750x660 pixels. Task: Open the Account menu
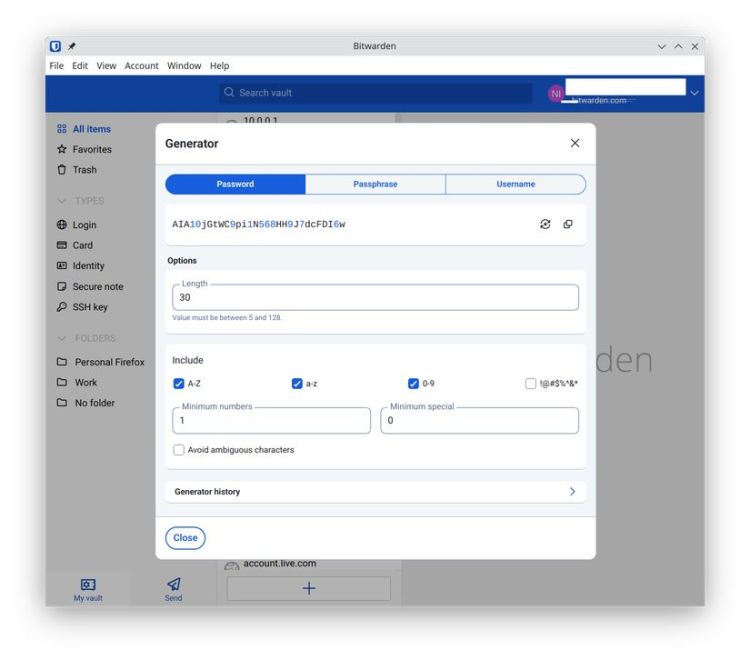141,66
